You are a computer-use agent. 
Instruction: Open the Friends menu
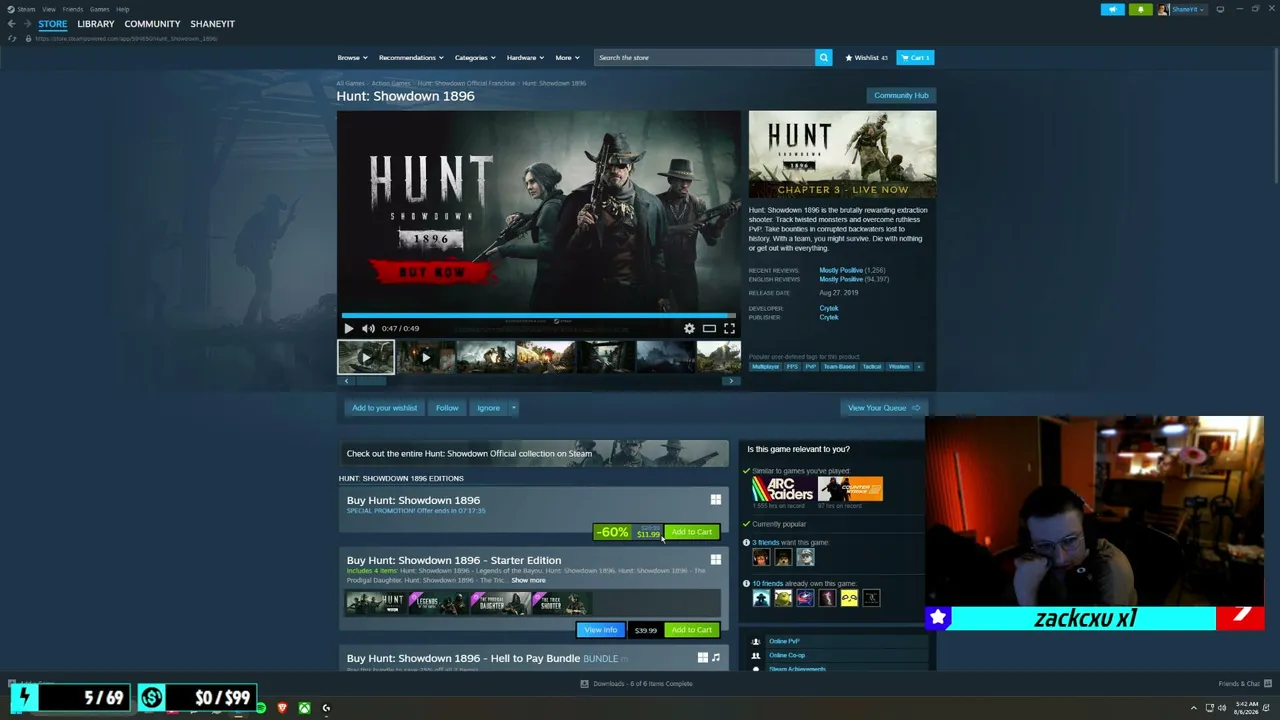73,9
